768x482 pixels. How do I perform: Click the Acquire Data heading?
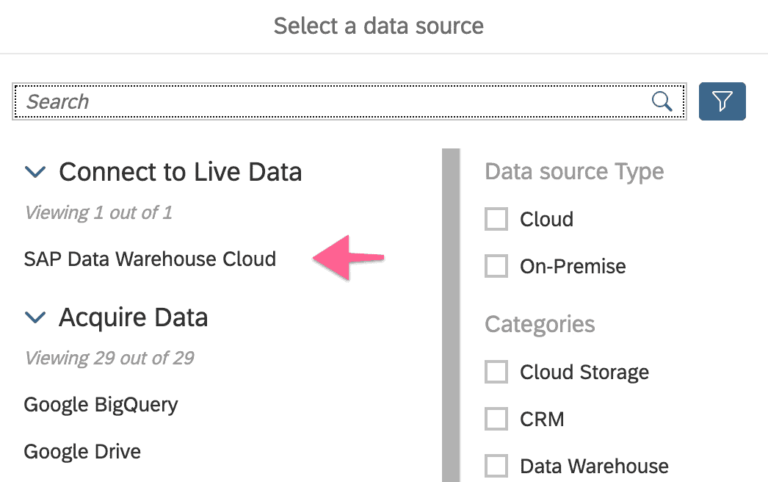pyautogui.click(x=133, y=318)
